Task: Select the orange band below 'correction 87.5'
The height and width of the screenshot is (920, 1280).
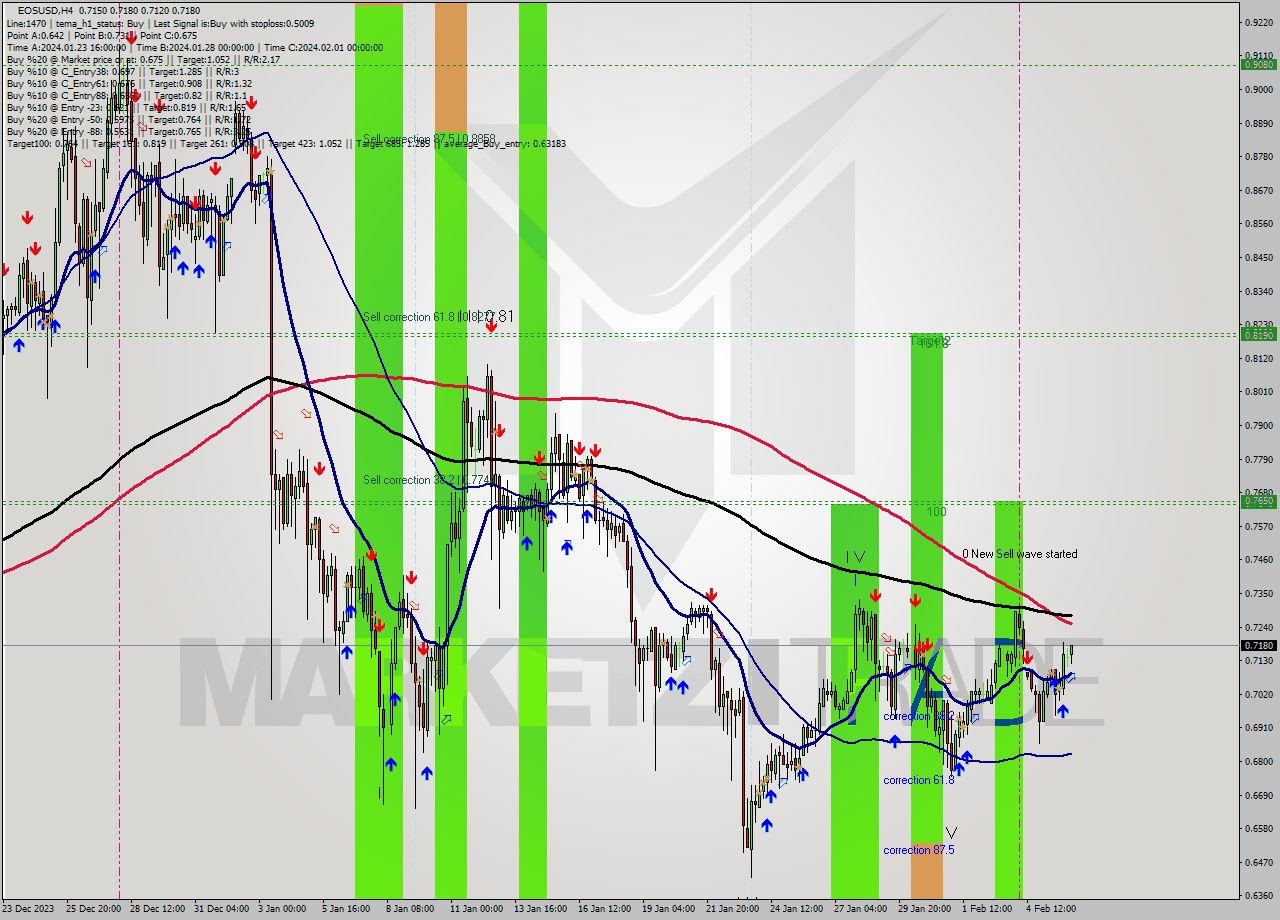Action: pos(926,871)
